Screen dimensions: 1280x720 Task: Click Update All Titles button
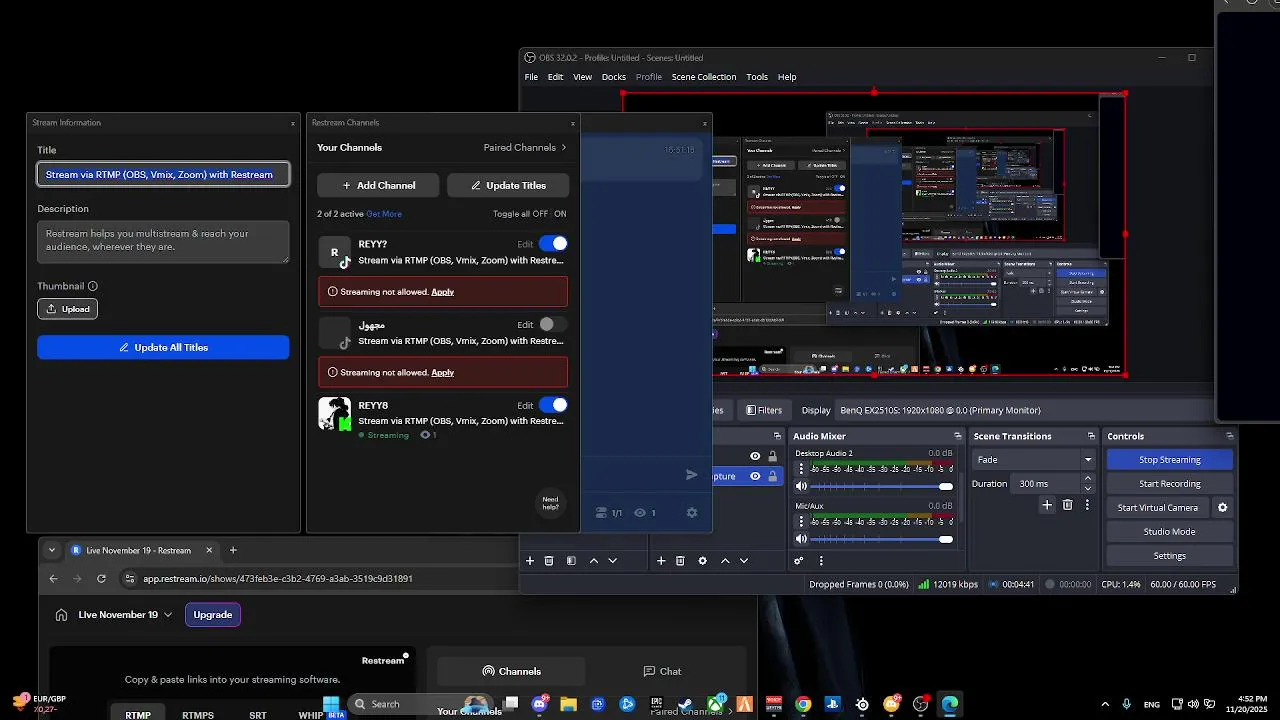coord(163,347)
